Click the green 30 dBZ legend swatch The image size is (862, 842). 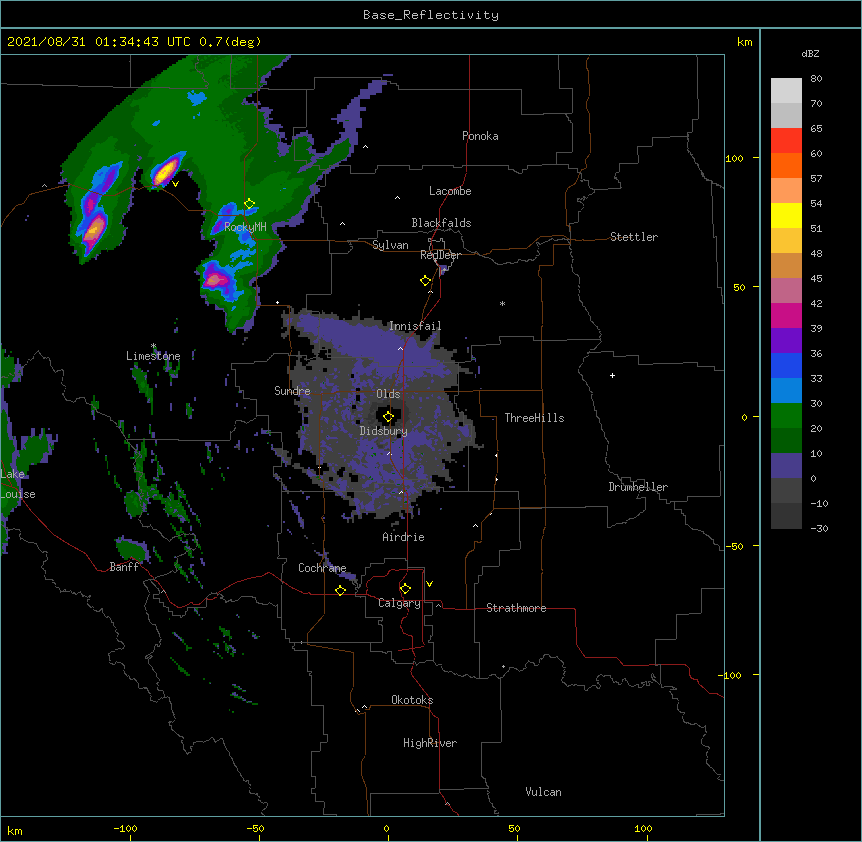pos(786,416)
